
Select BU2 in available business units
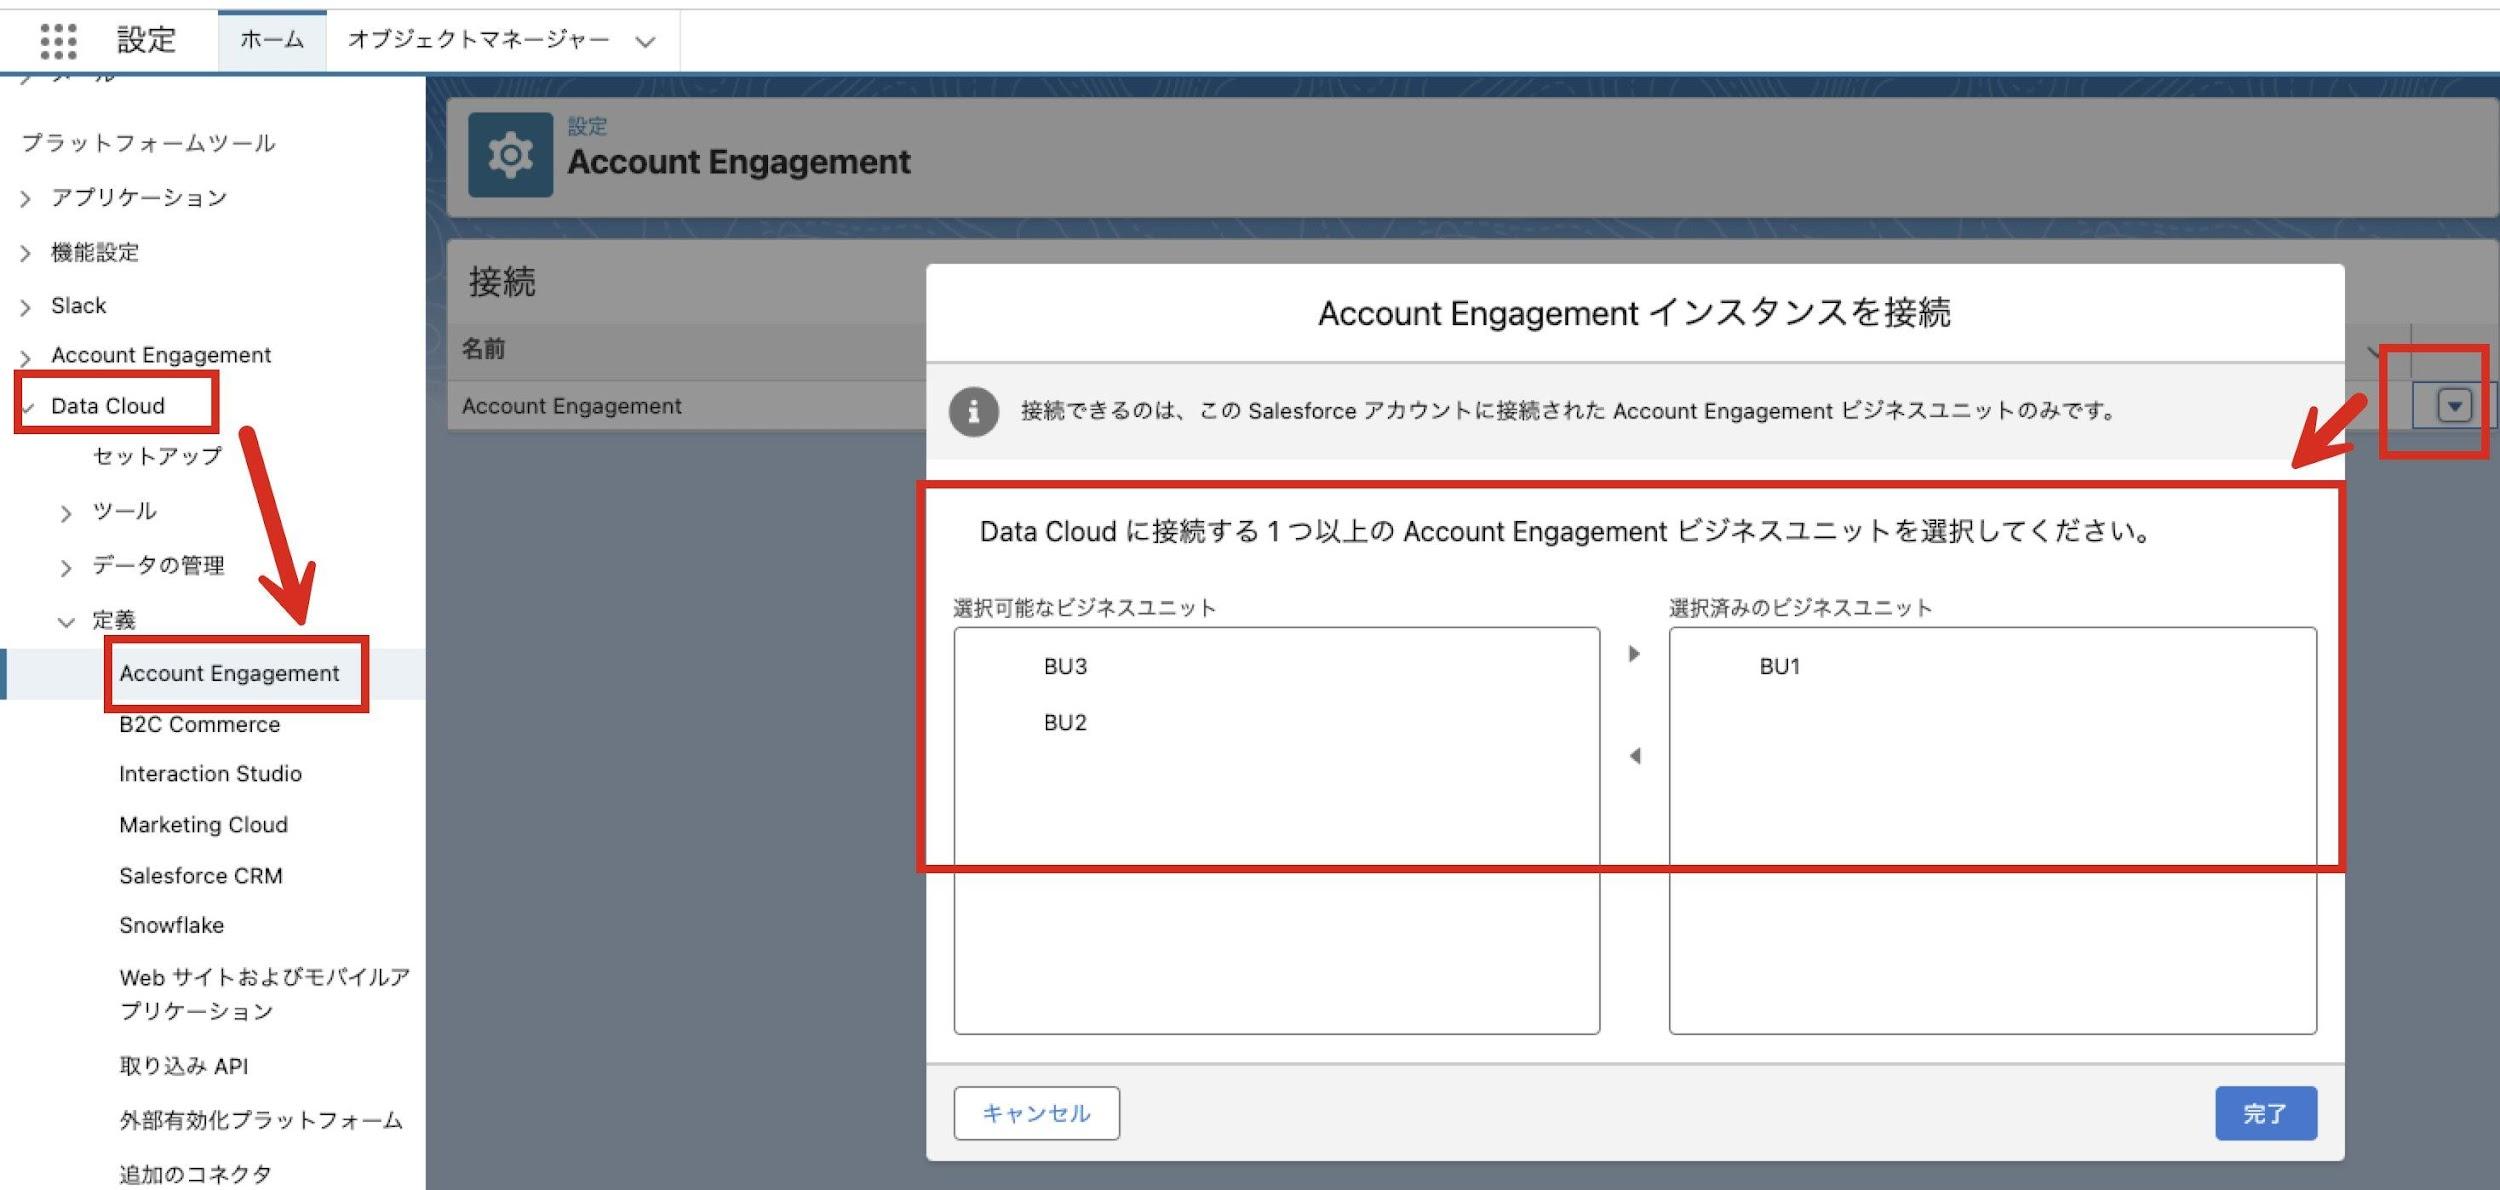tap(1065, 722)
